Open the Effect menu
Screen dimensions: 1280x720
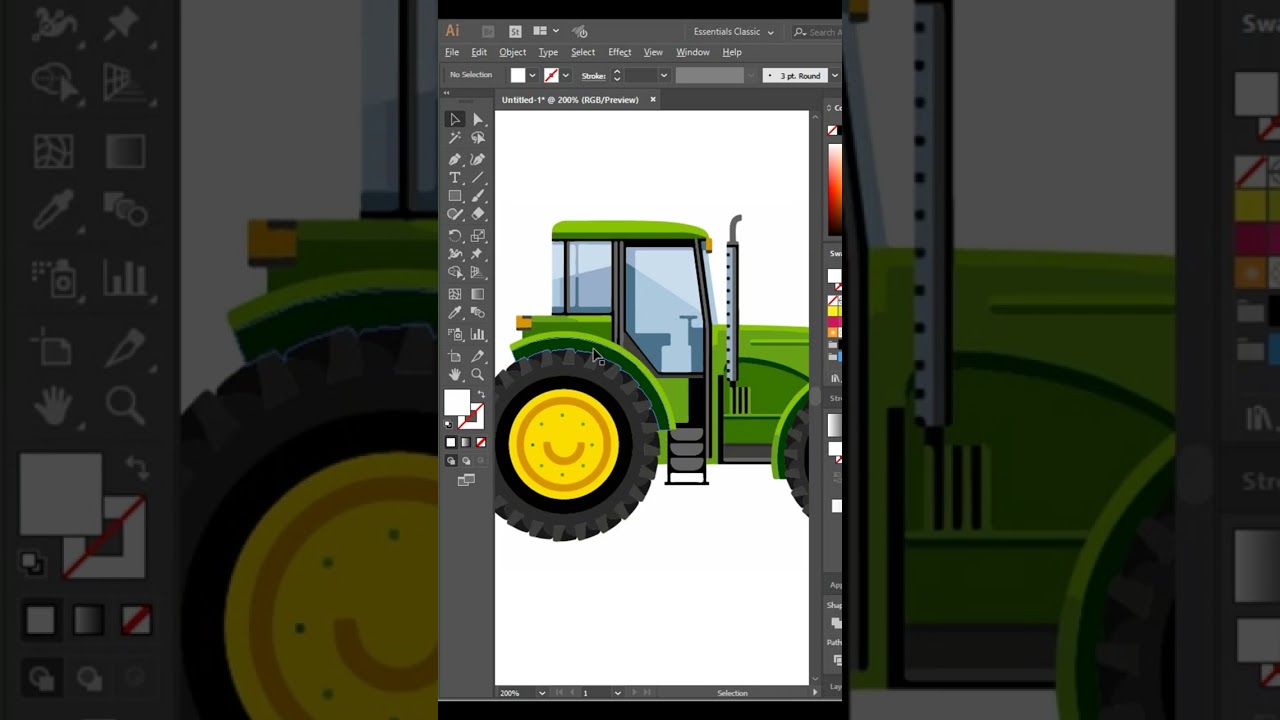point(620,52)
